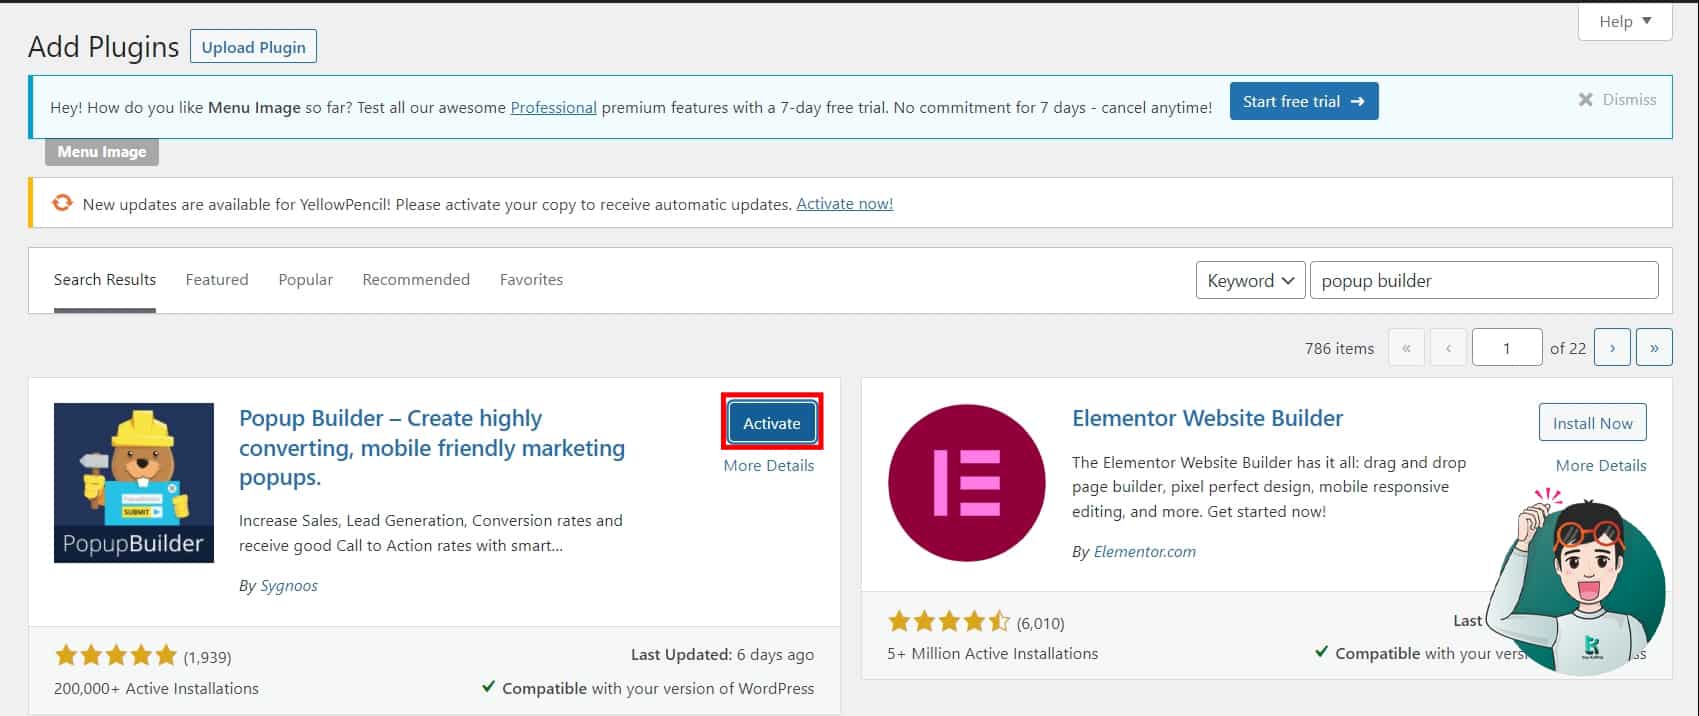The width and height of the screenshot is (1699, 716).
Task: Dismiss the Menu Image notice
Action: 1617,99
